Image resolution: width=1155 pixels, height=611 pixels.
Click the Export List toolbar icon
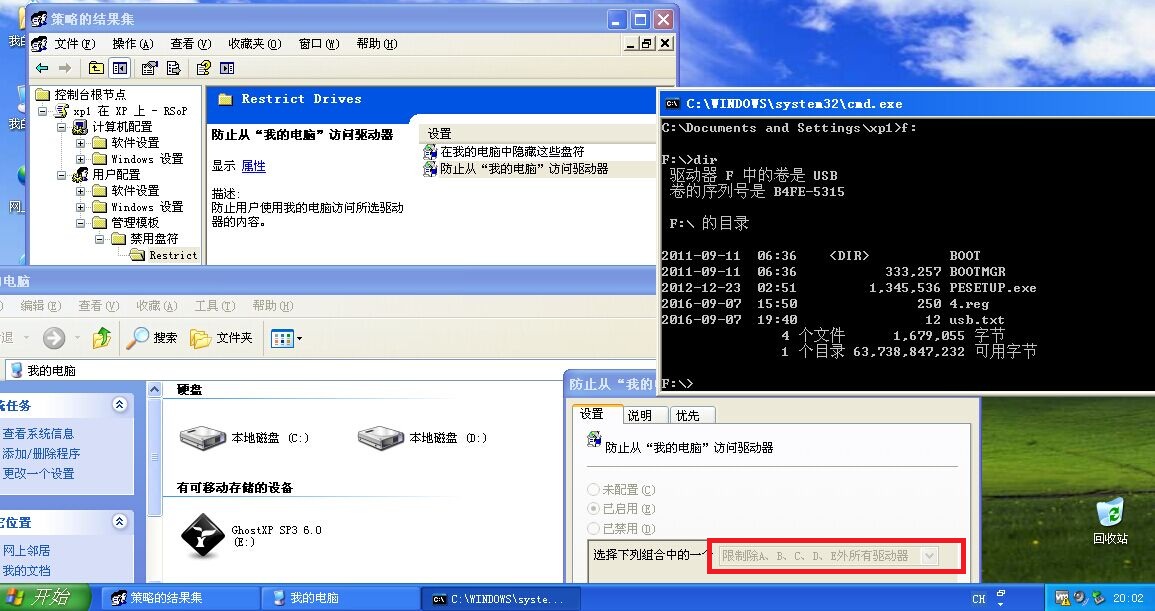(173, 69)
